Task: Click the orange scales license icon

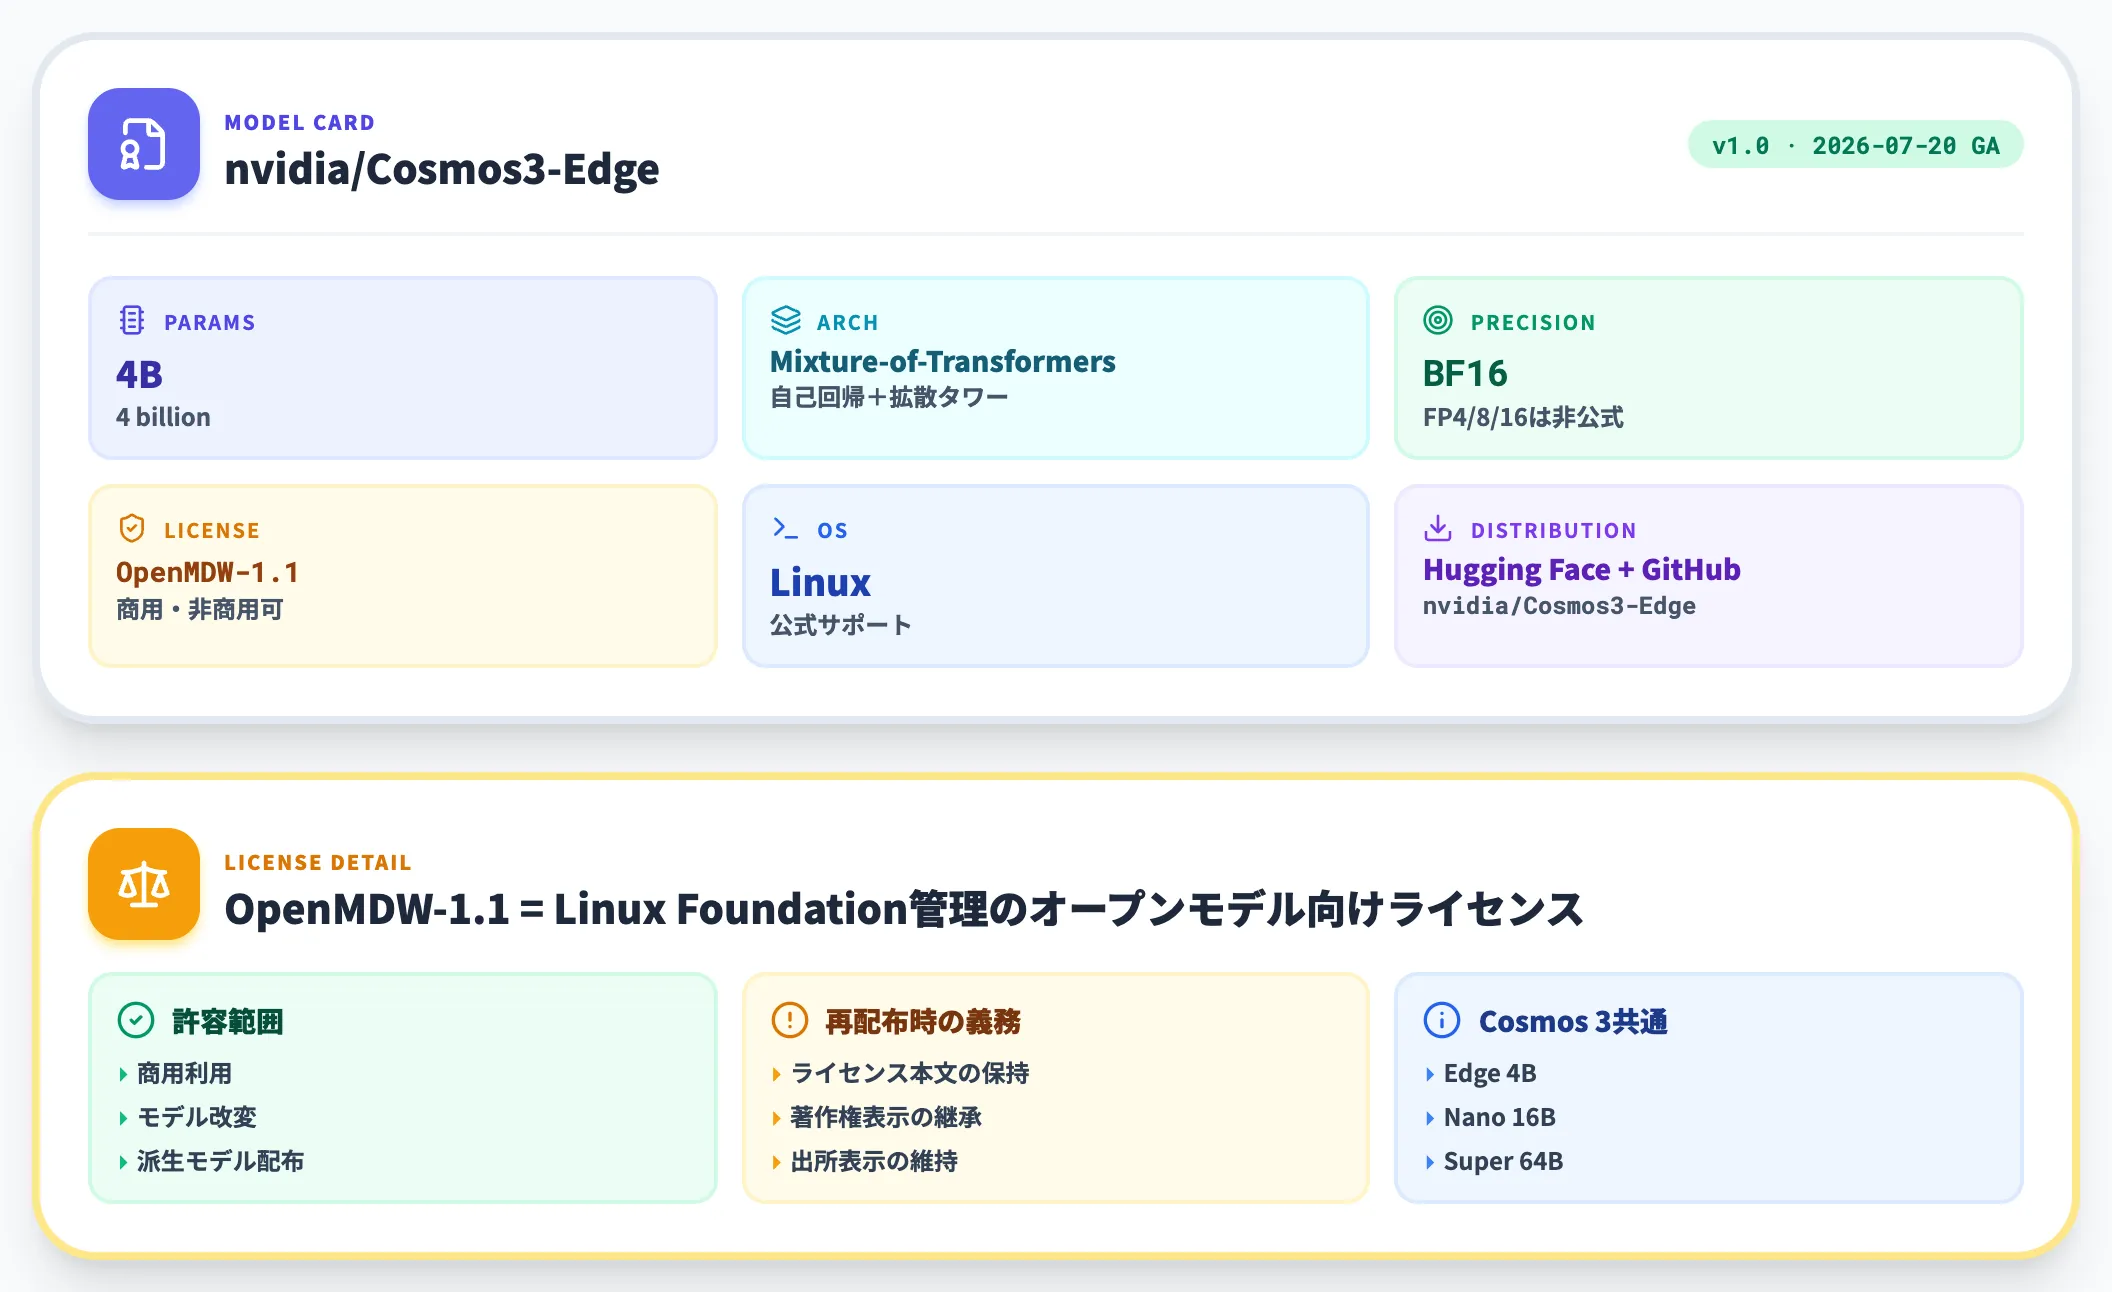Action: click(143, 884)
